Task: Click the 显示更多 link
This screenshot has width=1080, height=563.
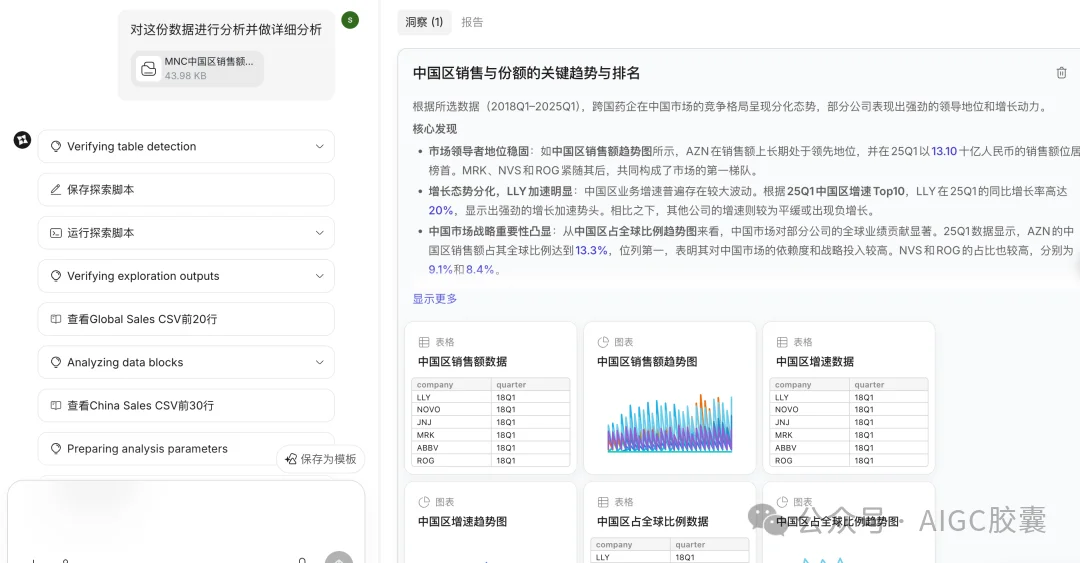Action: [435, 298]
